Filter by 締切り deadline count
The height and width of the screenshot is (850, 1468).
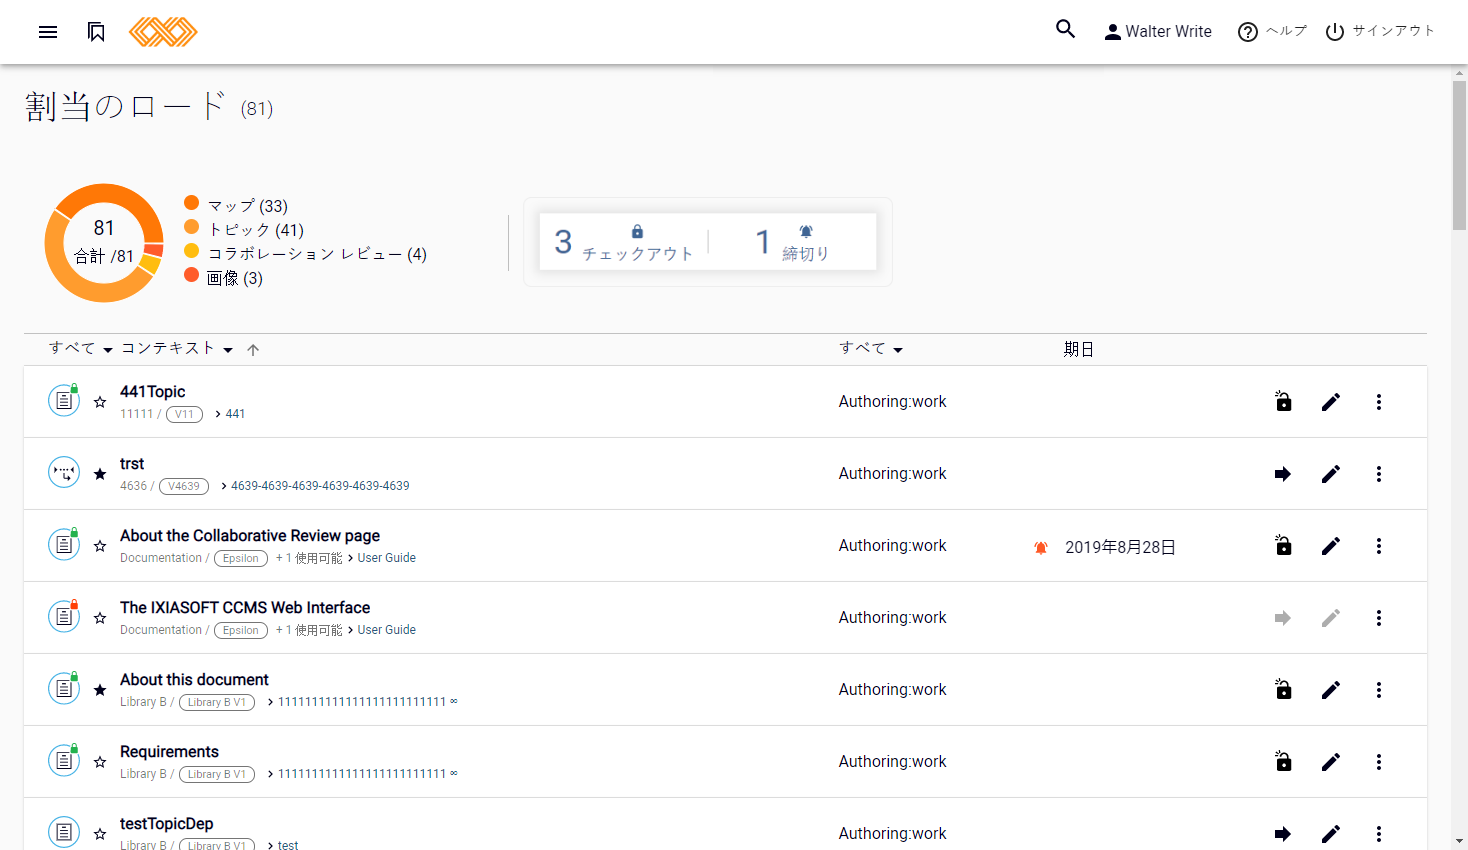point(793,241)
